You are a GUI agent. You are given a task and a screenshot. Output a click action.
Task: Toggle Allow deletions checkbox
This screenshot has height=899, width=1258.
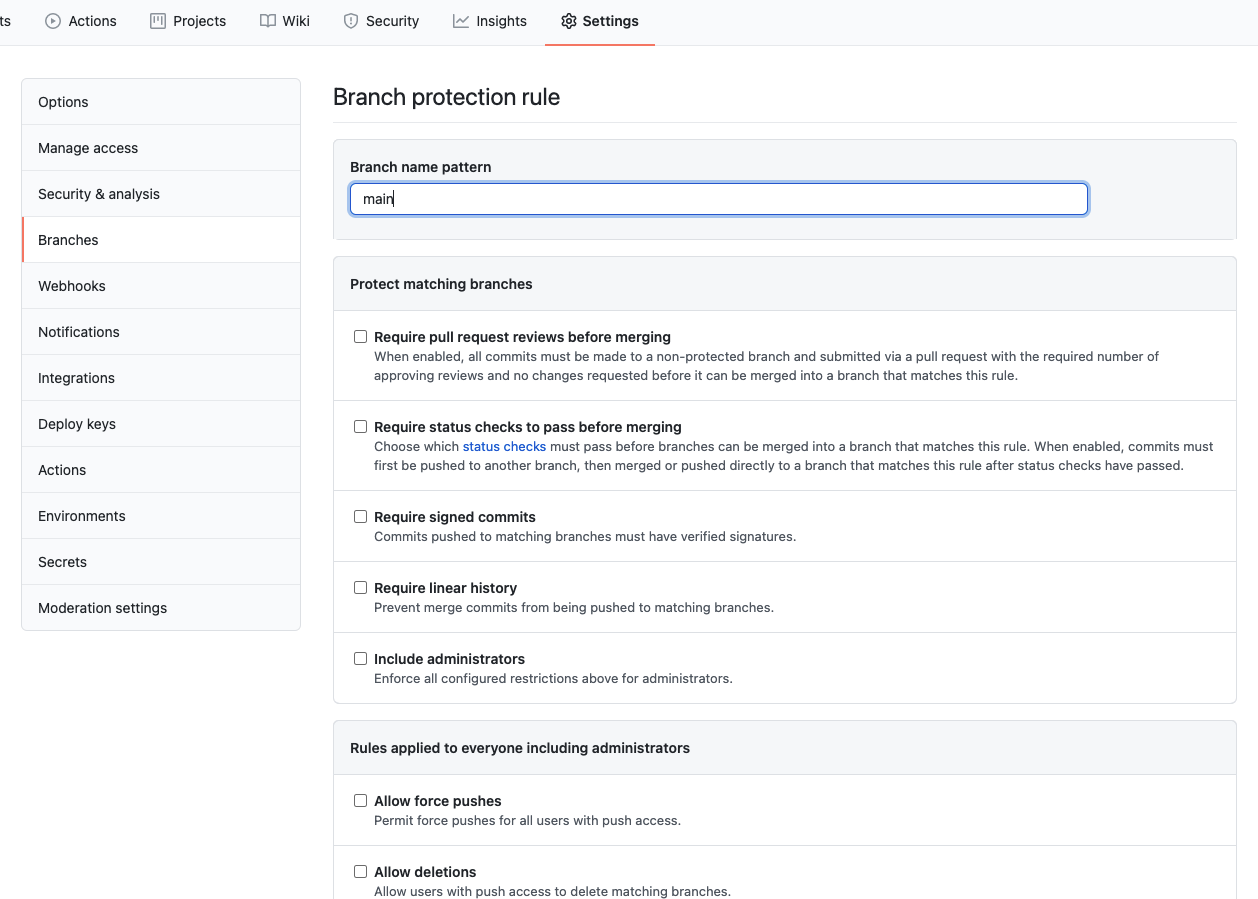coord(361,872)
